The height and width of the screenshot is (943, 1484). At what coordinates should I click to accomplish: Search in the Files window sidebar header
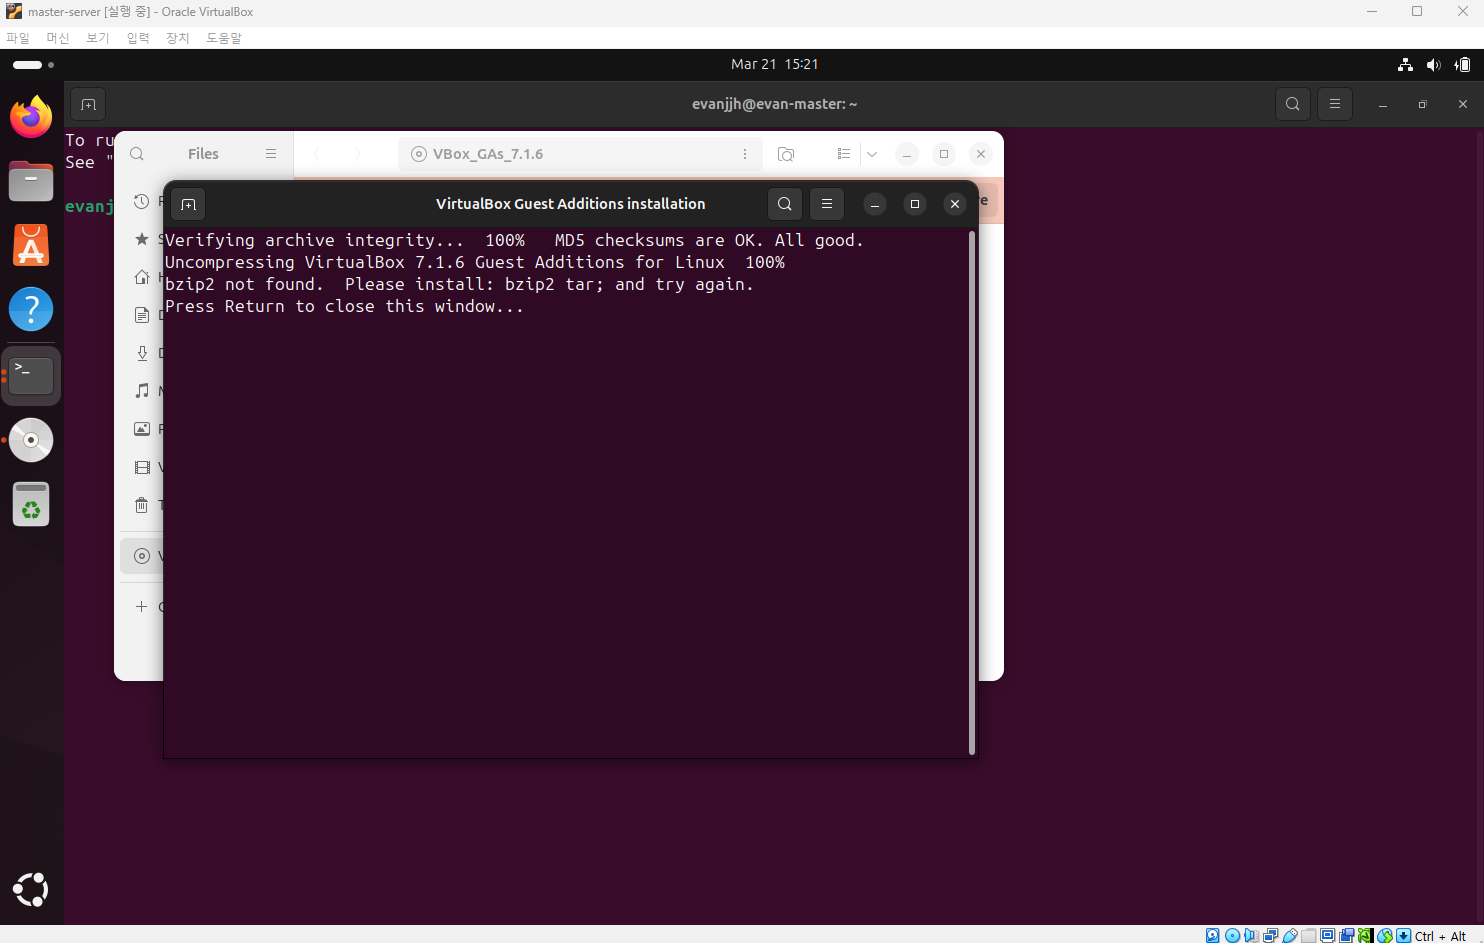click(137, 154)
